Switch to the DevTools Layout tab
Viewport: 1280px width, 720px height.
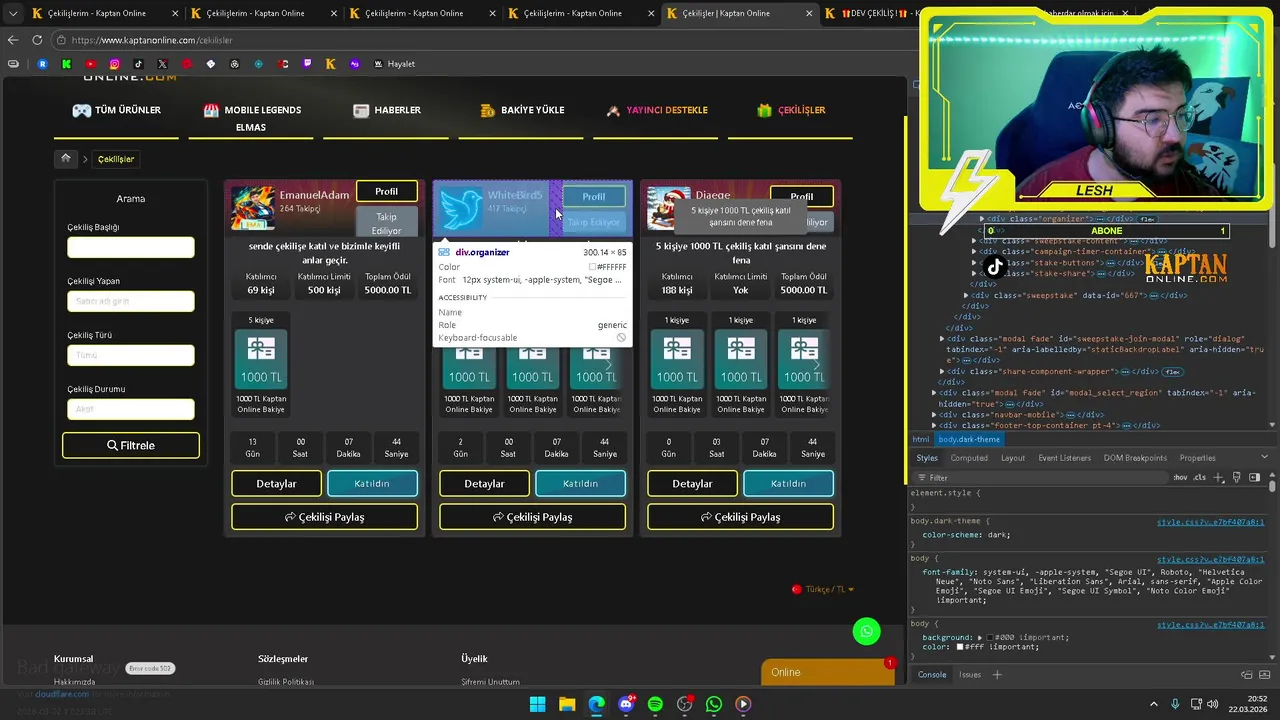click(x=1013, y=458)
